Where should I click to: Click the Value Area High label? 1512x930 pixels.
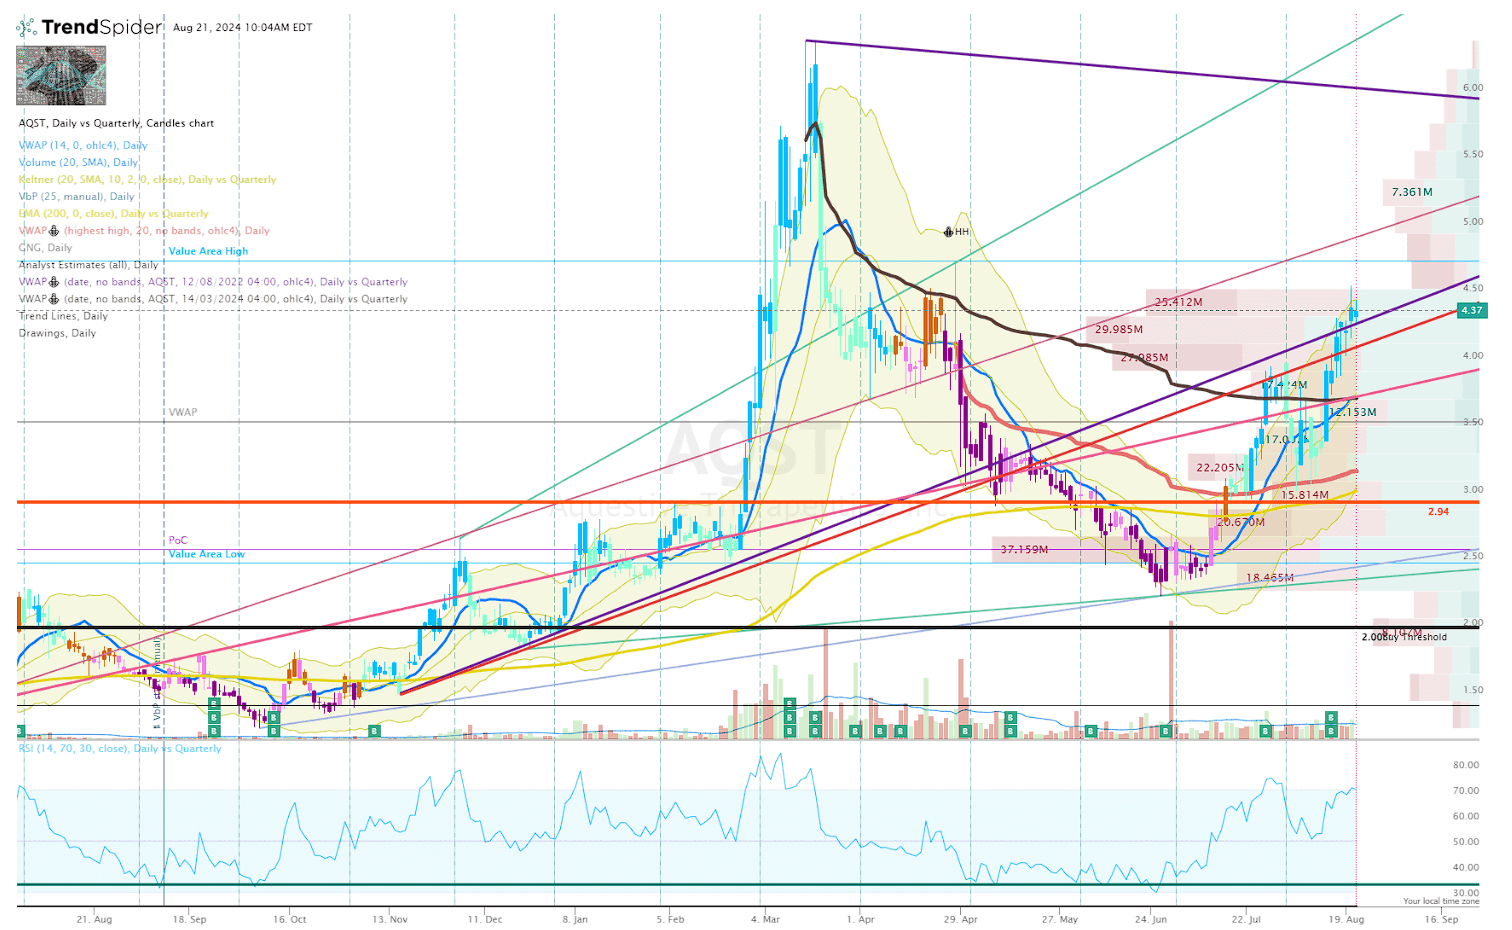tap(207, 251)
